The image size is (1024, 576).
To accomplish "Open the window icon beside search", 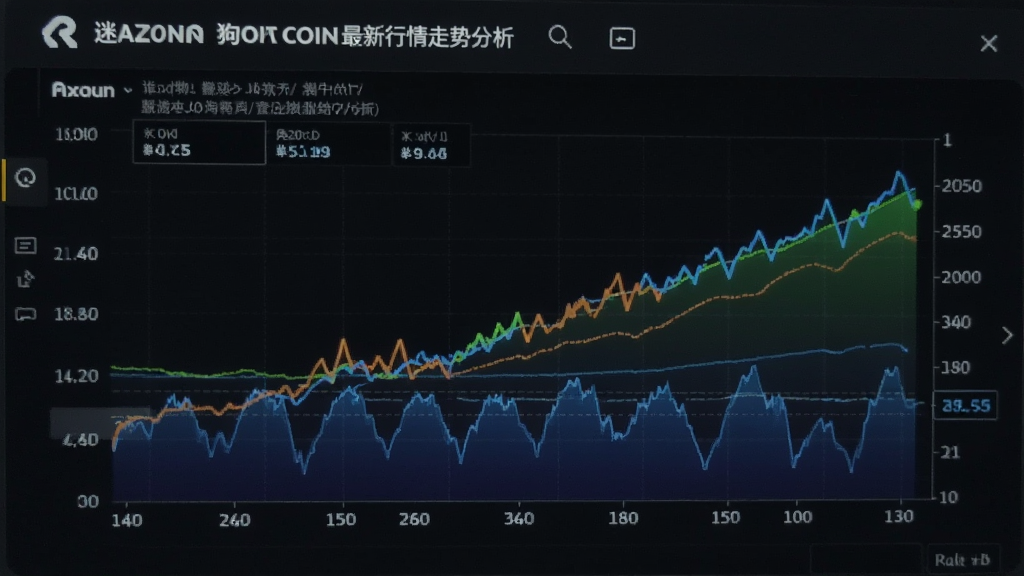I will [x=622, y=38].
